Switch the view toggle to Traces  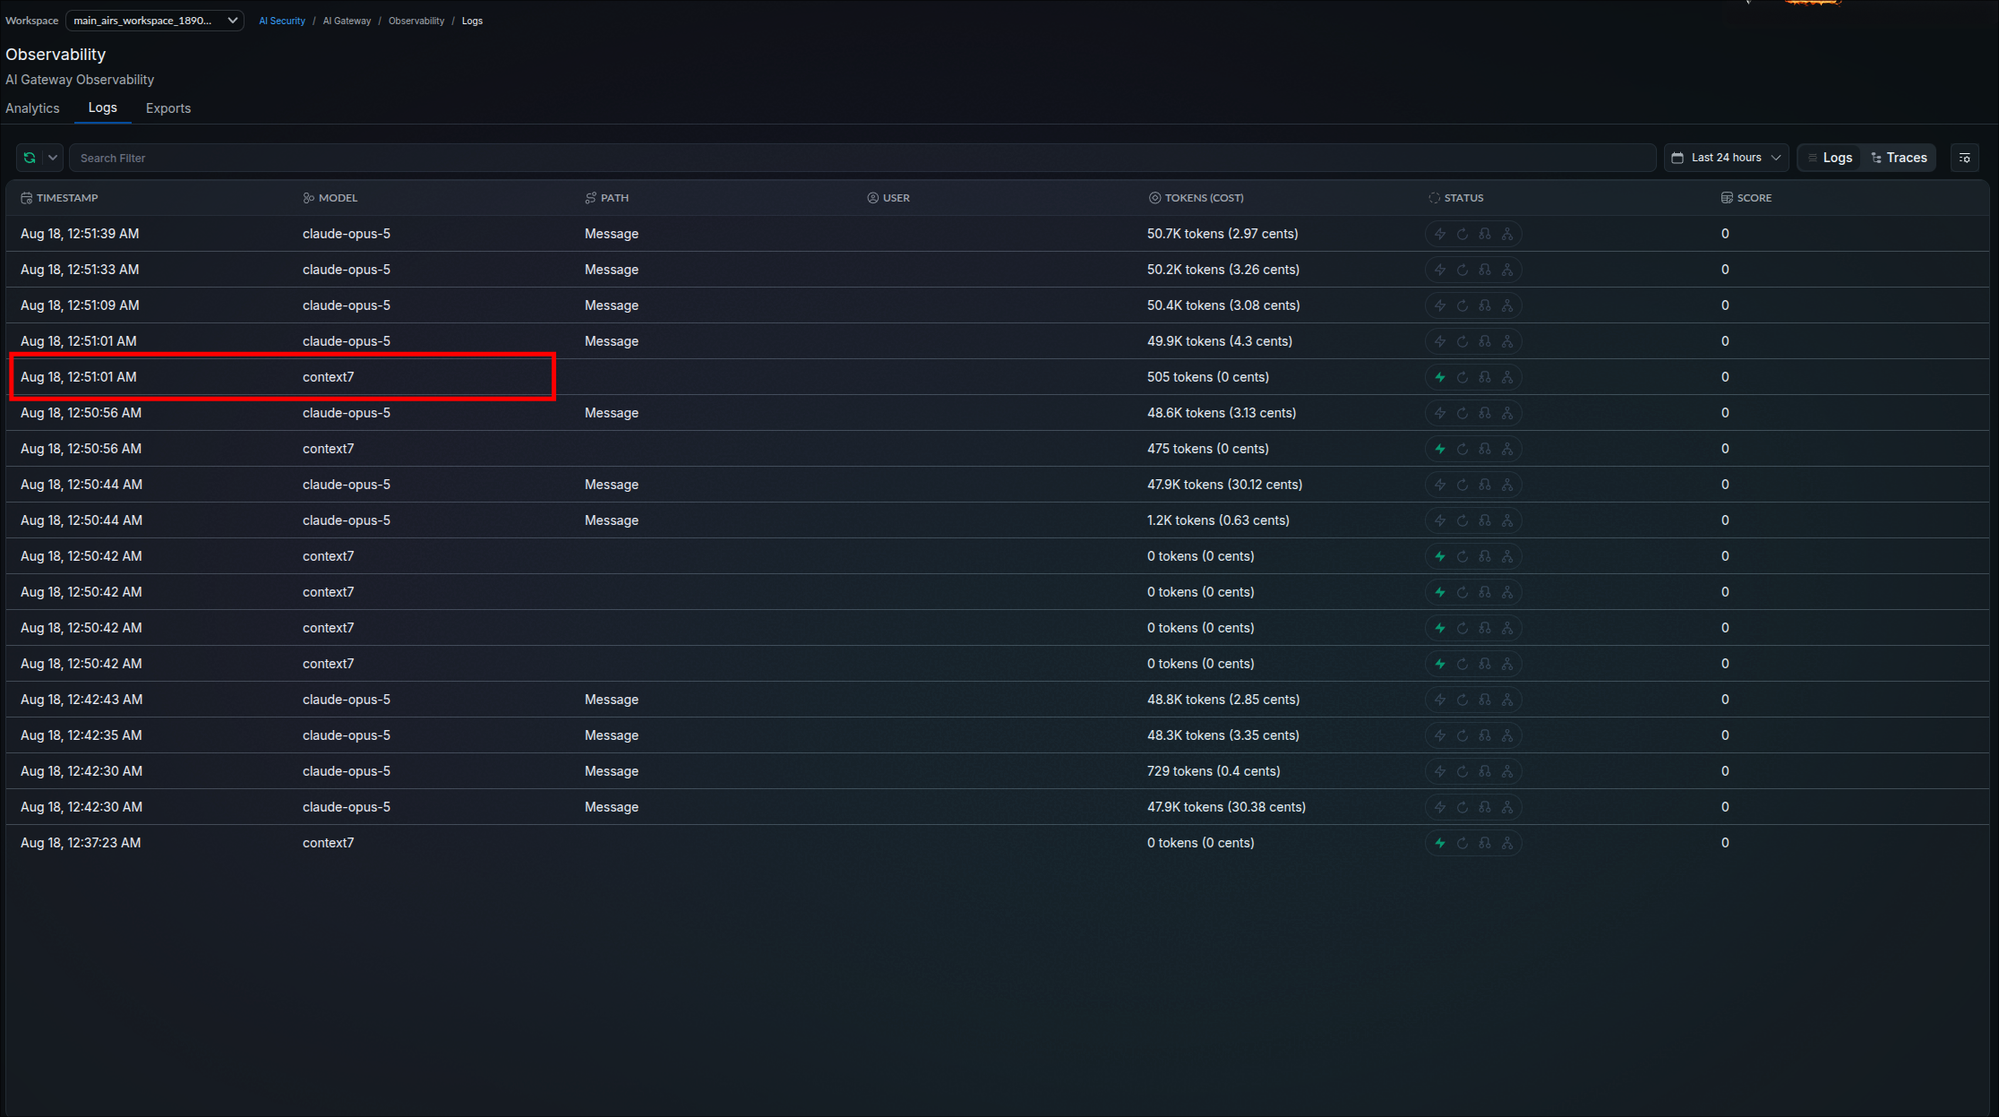click(1898, 158)
